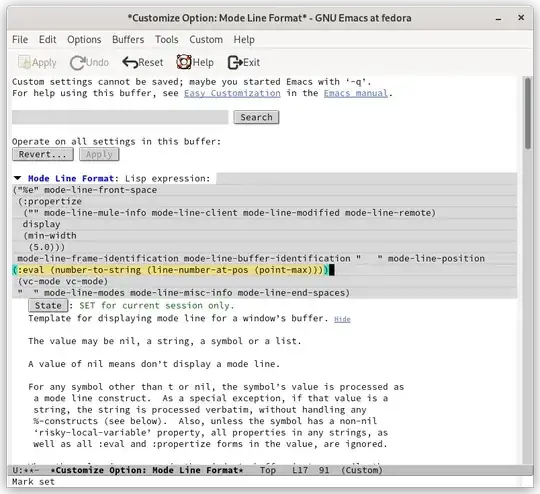Click 'Top' position indicator in mode line
This screenshot has height=494, width=540.
tap(268, 470)
